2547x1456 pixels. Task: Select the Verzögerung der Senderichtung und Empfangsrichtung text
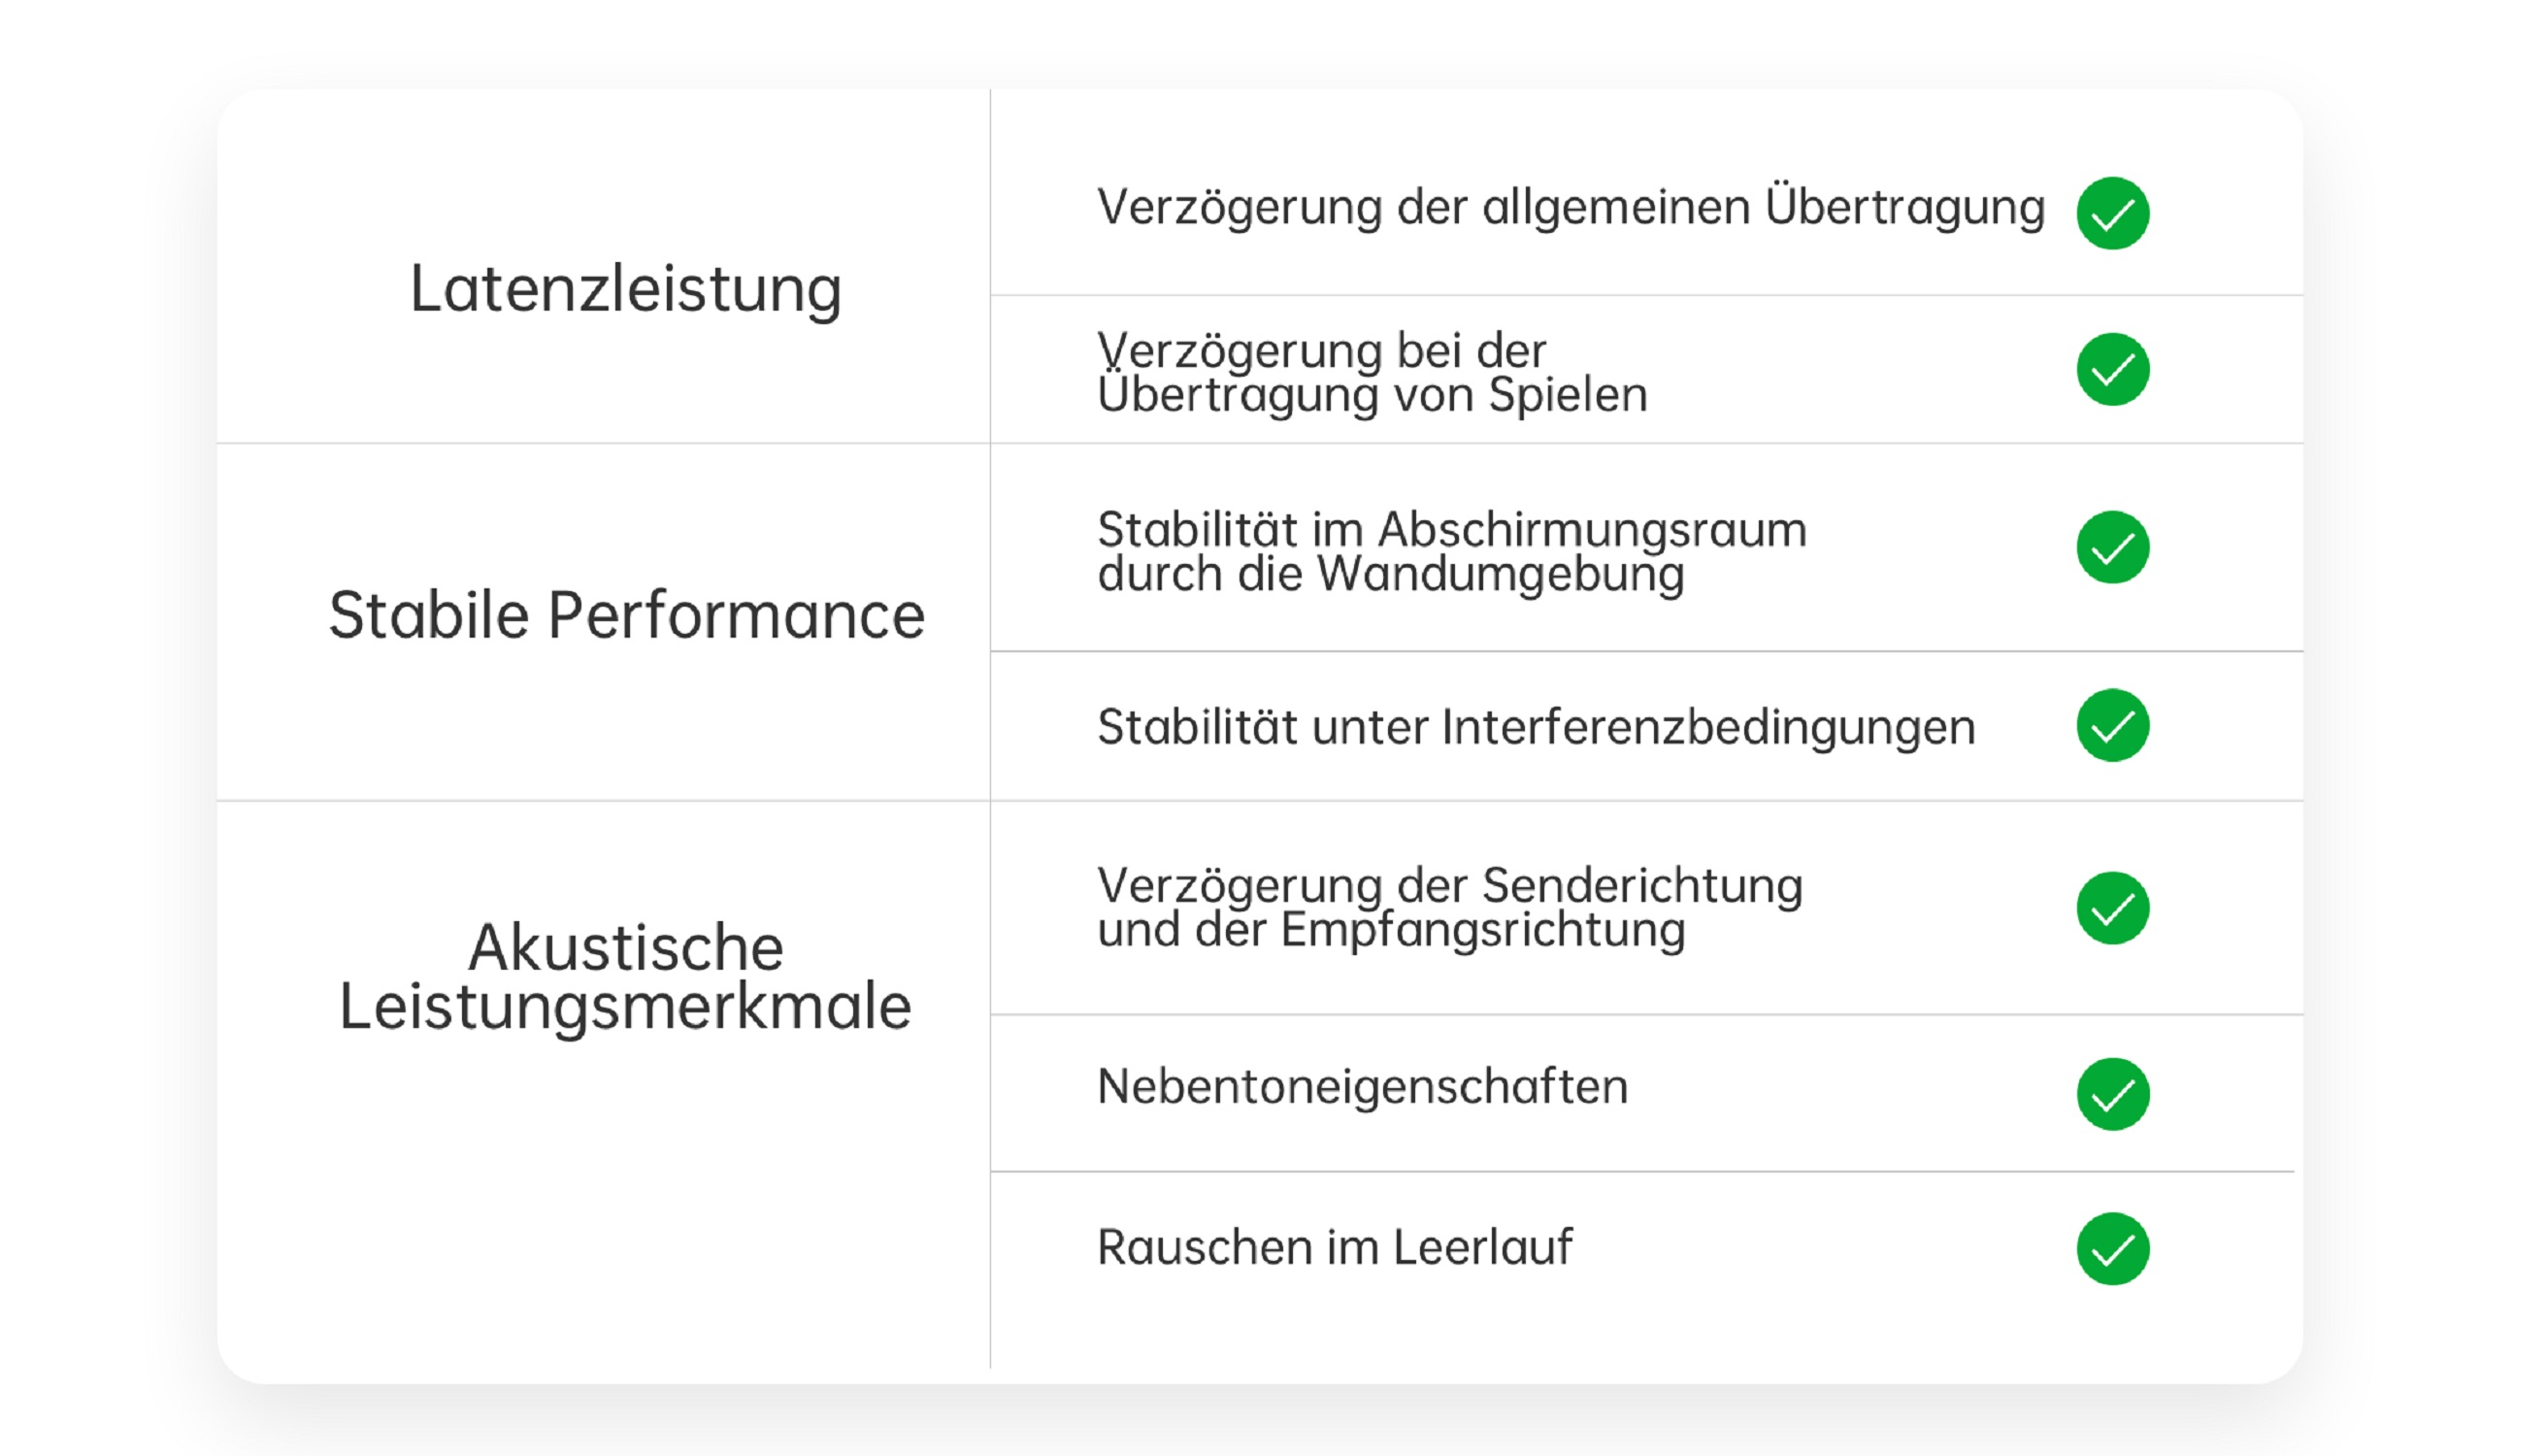[1449, 907]
